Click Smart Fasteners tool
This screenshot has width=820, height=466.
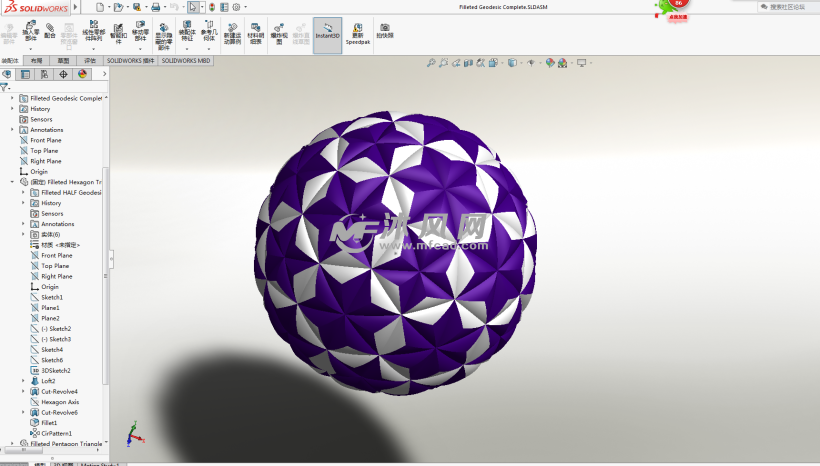(119, 33)
